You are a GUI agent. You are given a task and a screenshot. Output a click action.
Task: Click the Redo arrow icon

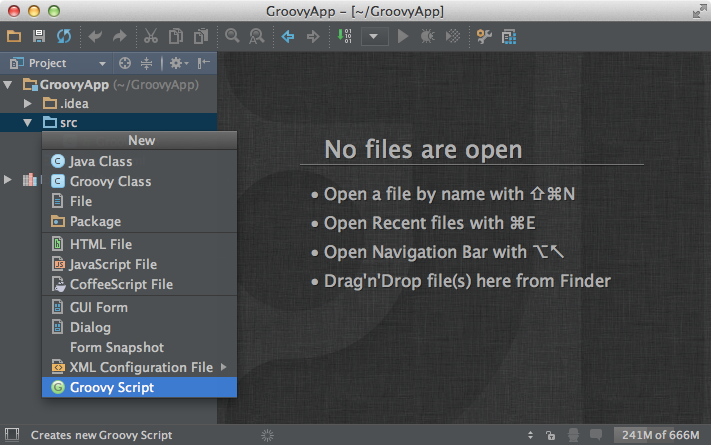120,36
